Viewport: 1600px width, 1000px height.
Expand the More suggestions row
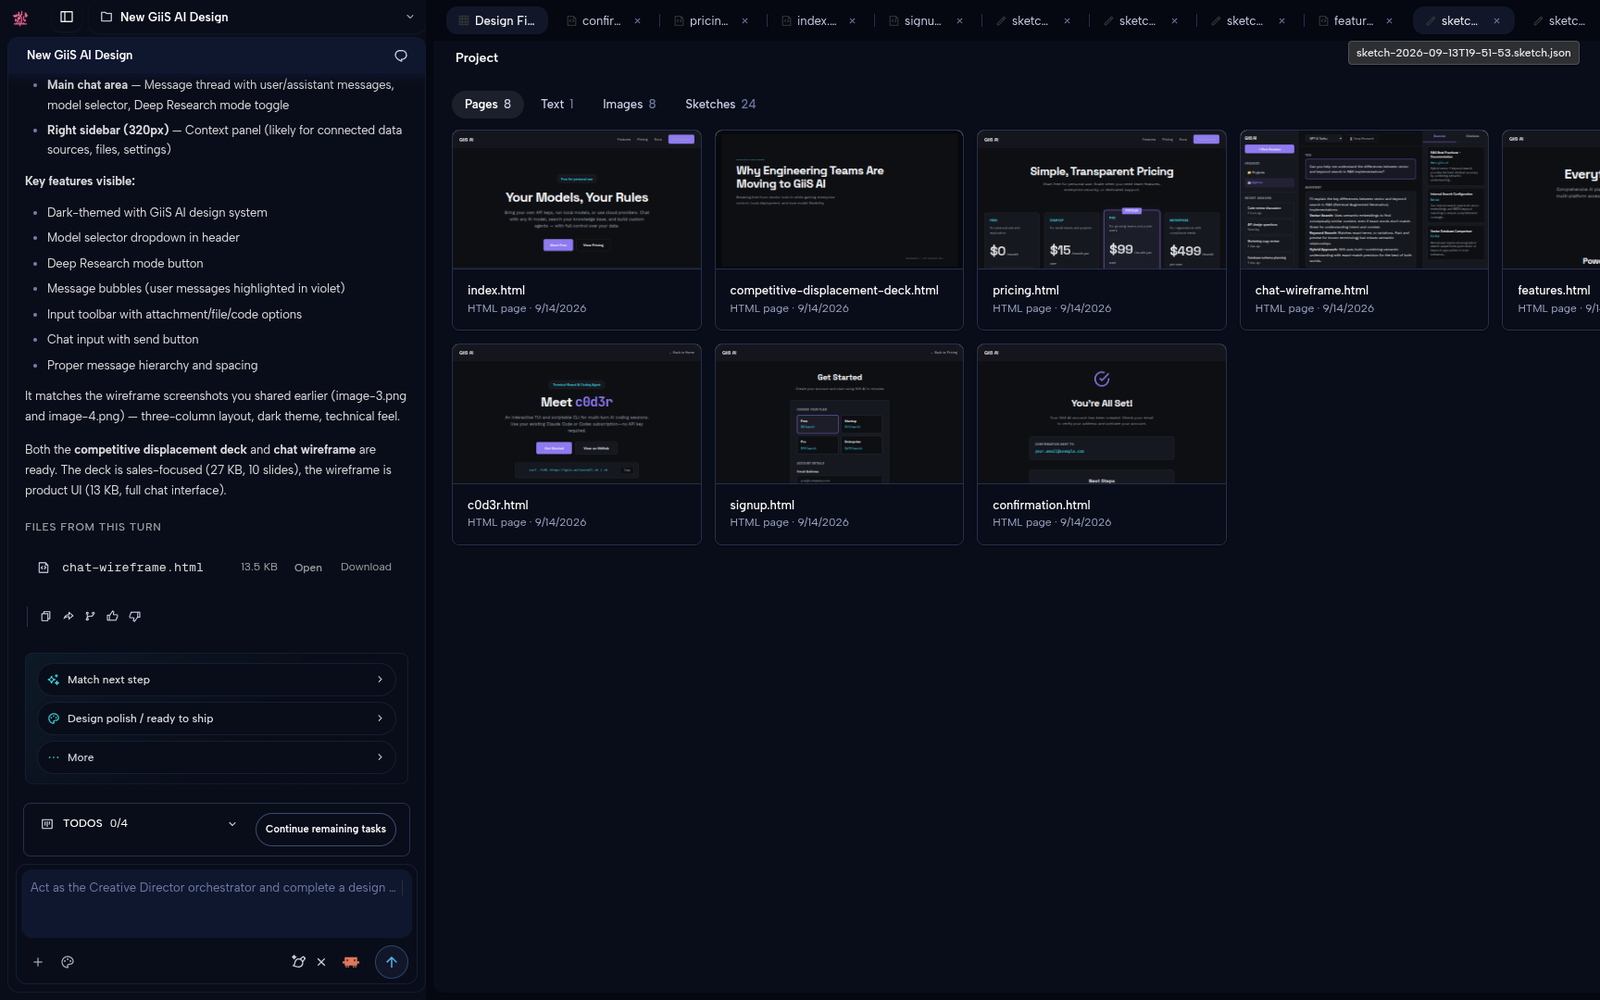click(217, 758)
